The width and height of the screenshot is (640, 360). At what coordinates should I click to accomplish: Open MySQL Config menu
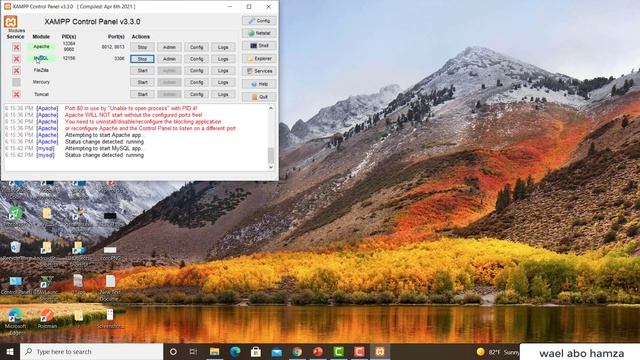tap(196, 59)
